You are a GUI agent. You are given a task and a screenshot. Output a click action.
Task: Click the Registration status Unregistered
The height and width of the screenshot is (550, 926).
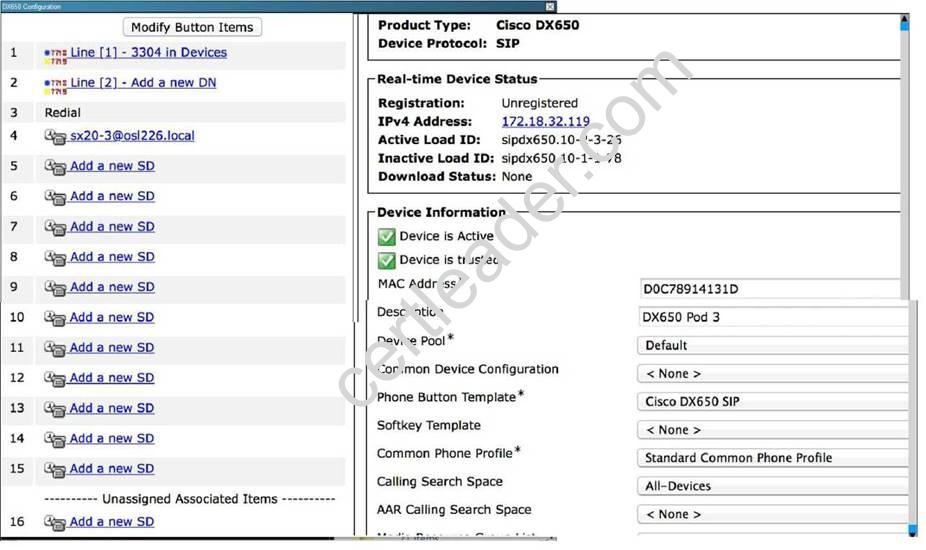coord(540,103)
